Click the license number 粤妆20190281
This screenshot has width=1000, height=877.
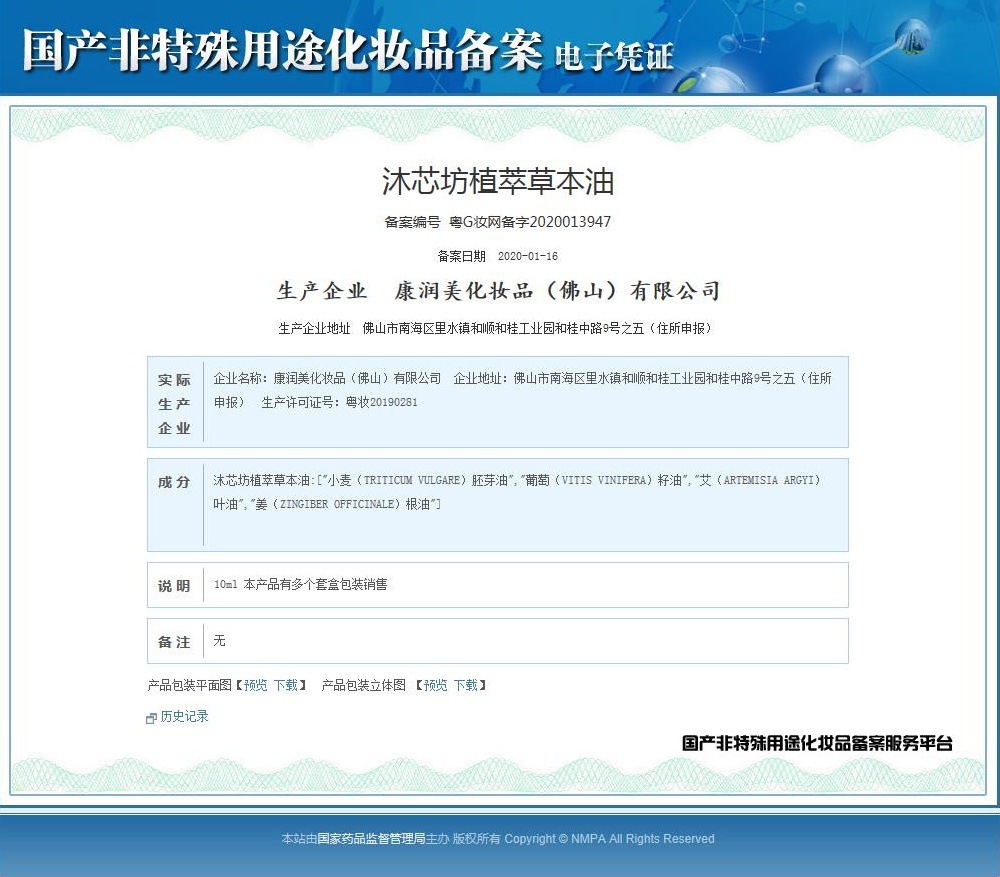click(x=381, y=402)
